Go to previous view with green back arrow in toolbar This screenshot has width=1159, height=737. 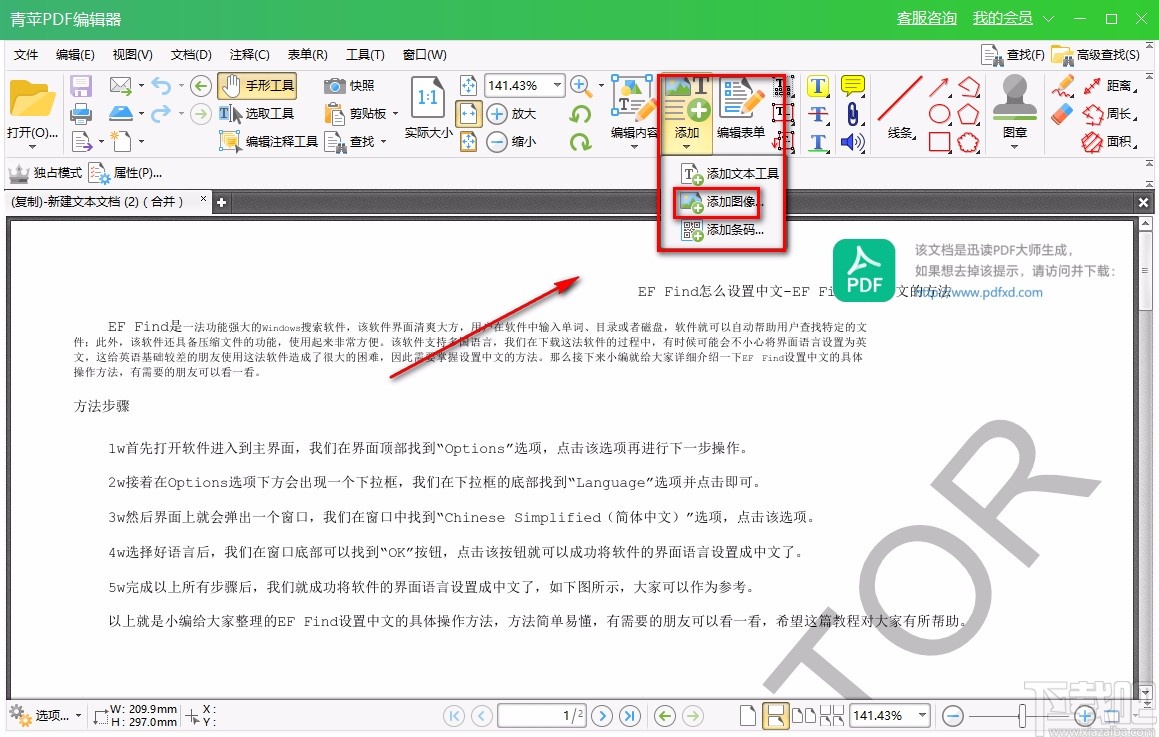tap(200, 86)
